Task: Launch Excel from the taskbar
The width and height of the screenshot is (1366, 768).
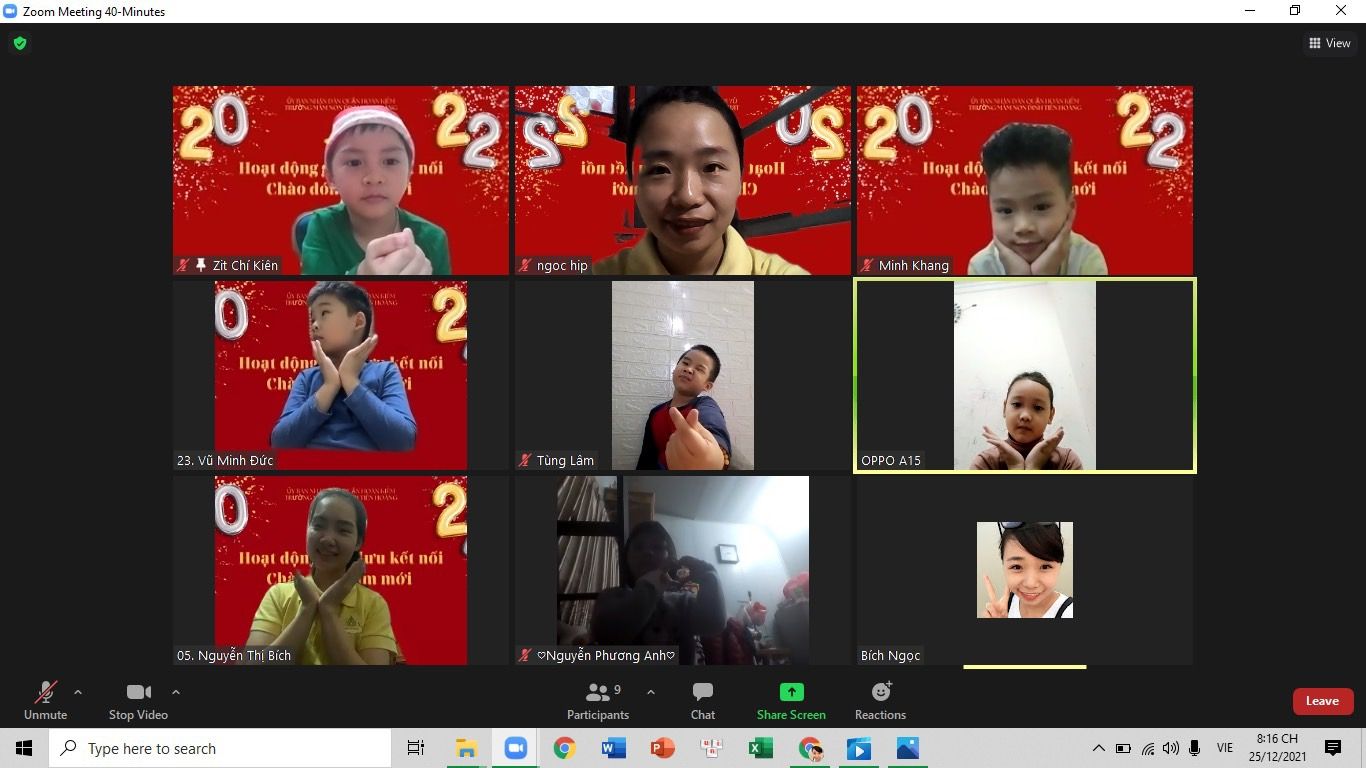Action: [760, 748]
